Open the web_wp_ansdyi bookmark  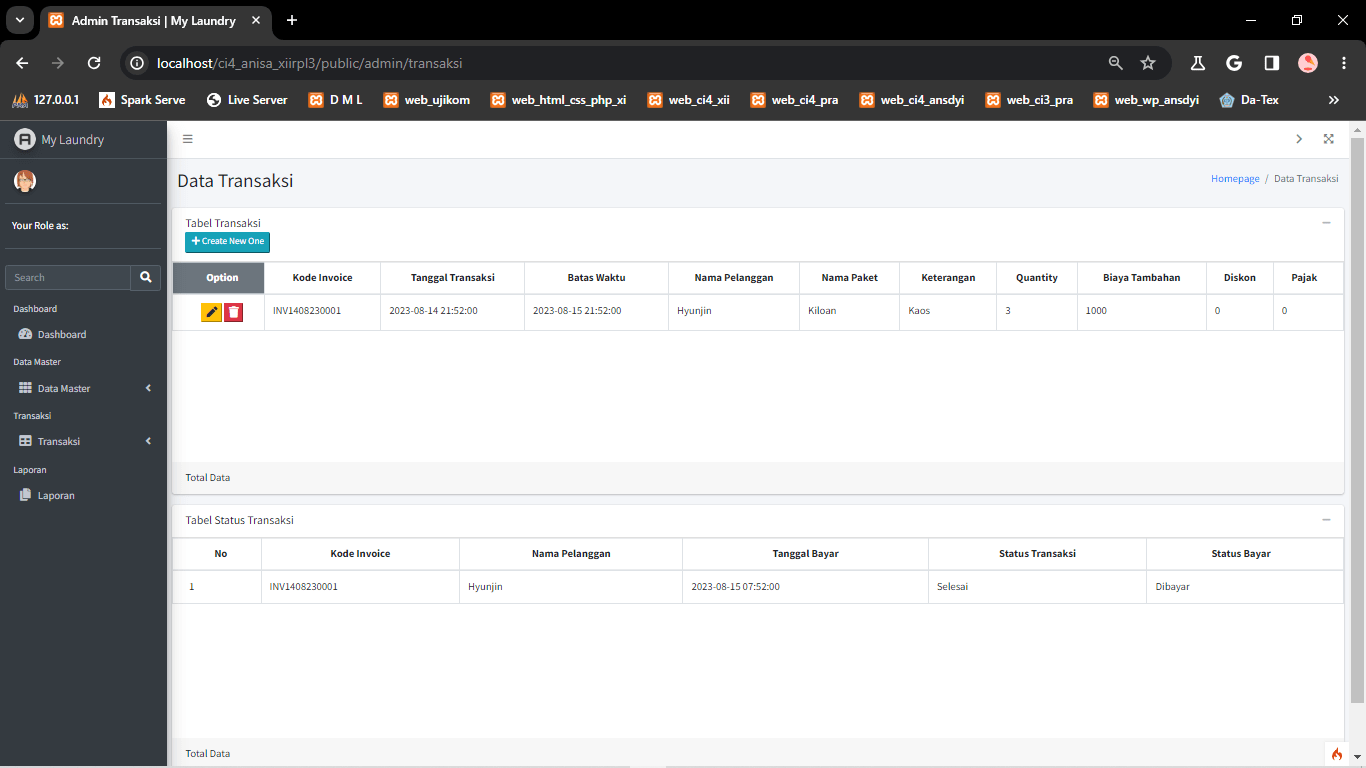pyautogui.click(x=1146, y=100)
